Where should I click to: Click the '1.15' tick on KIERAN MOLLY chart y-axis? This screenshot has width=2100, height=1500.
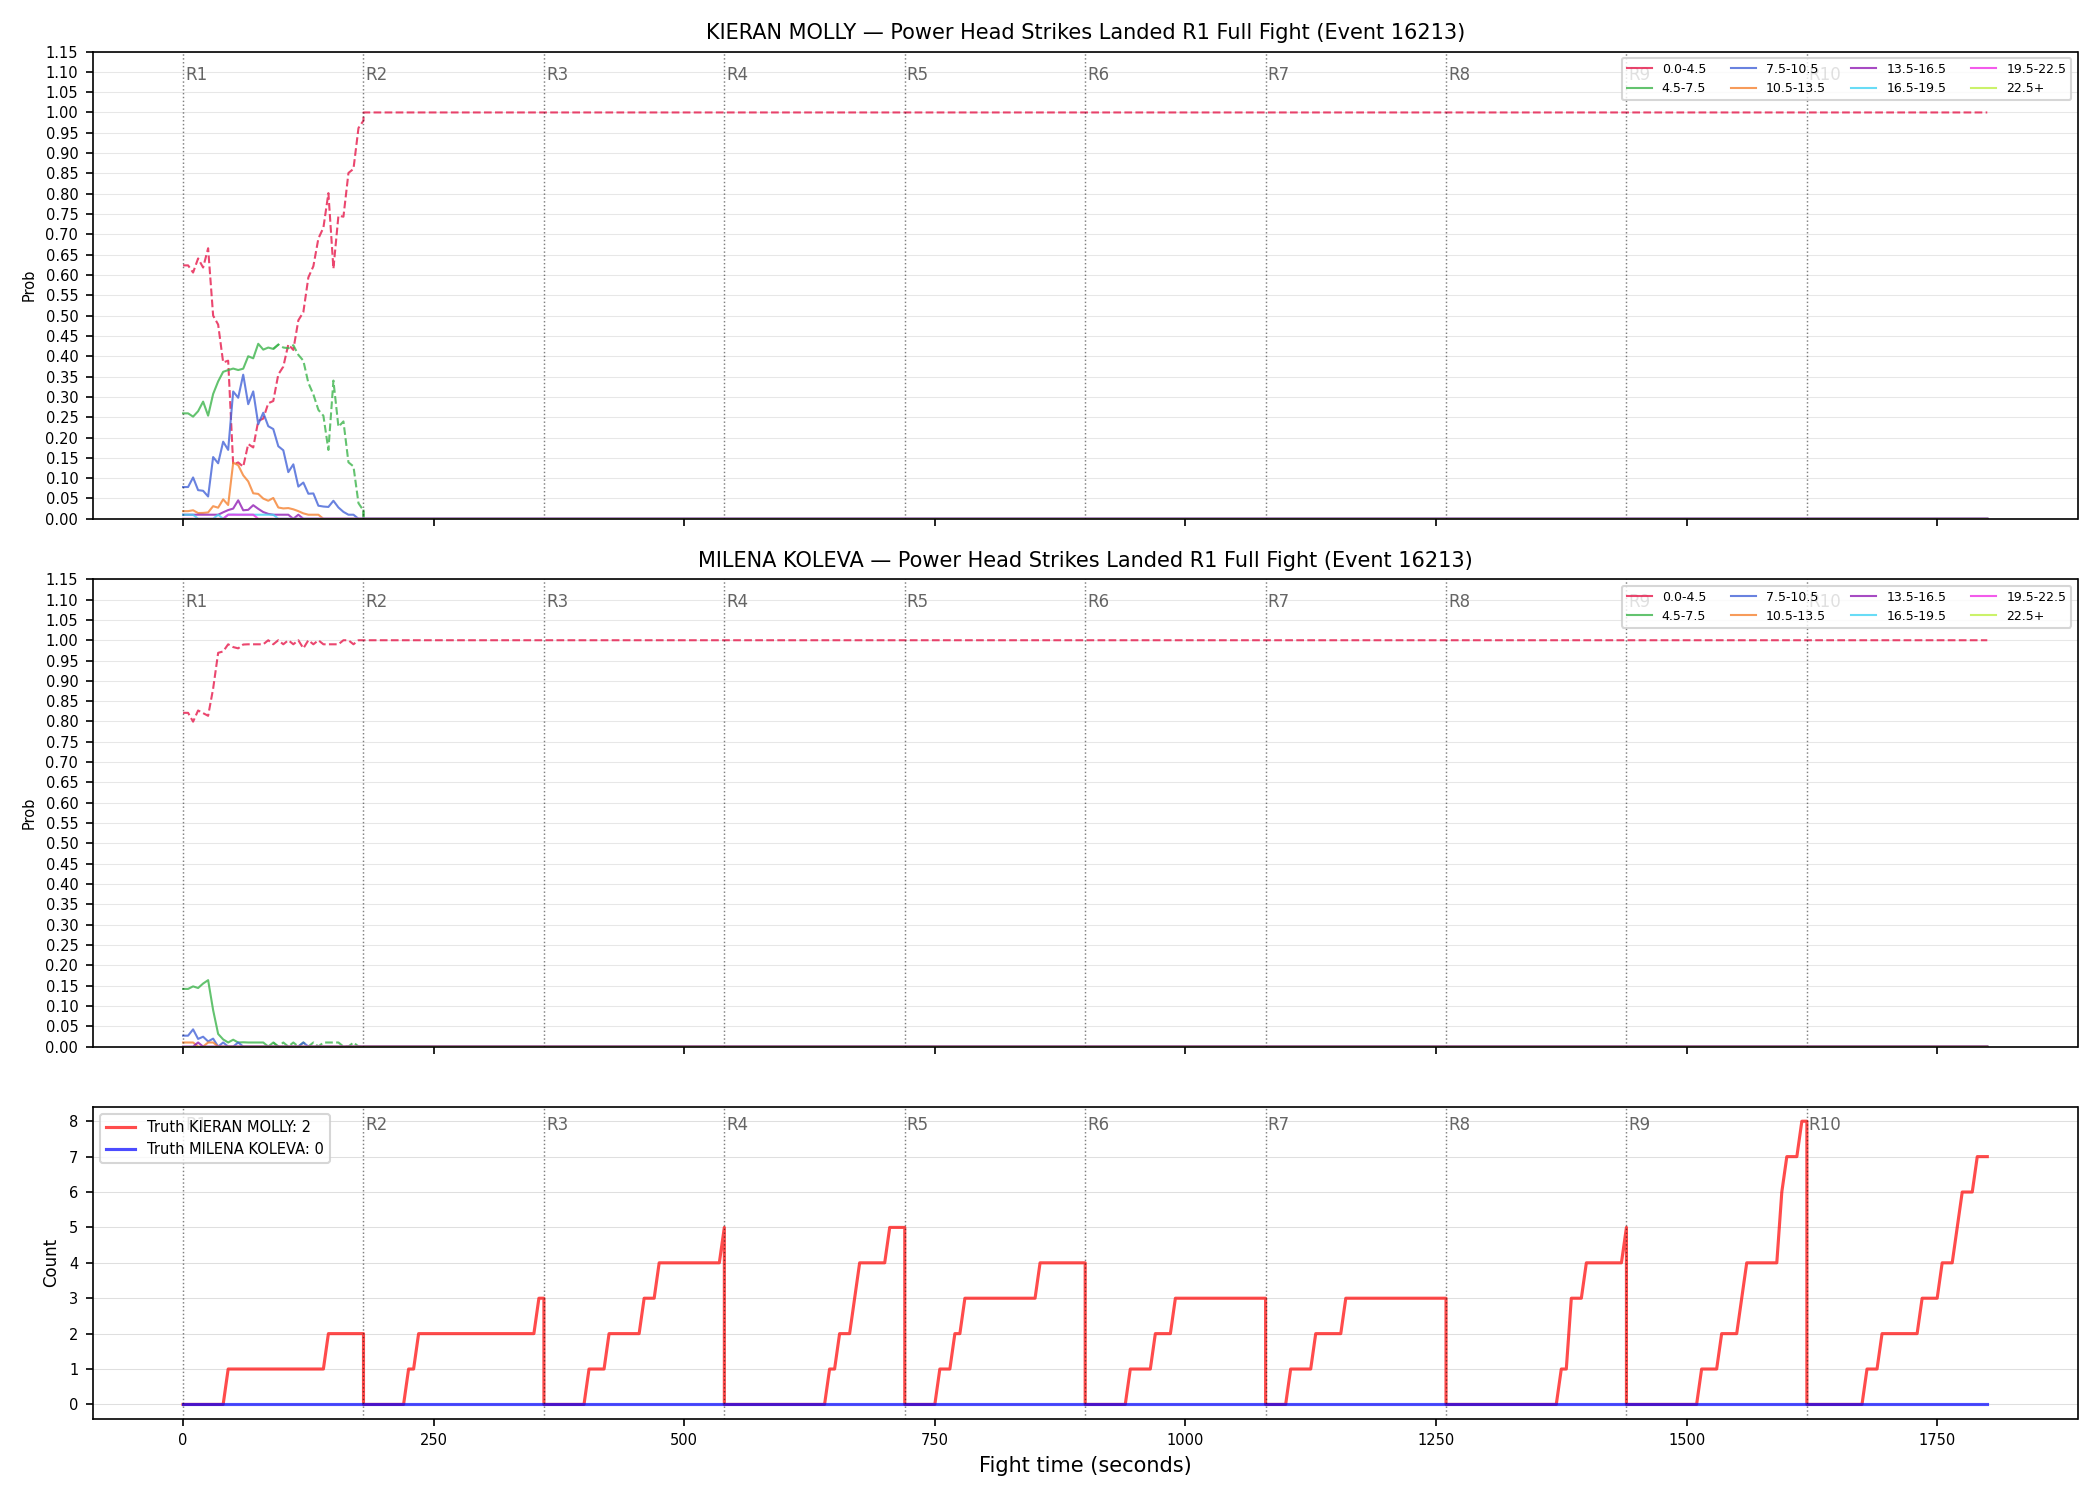(x=61, y=52)
